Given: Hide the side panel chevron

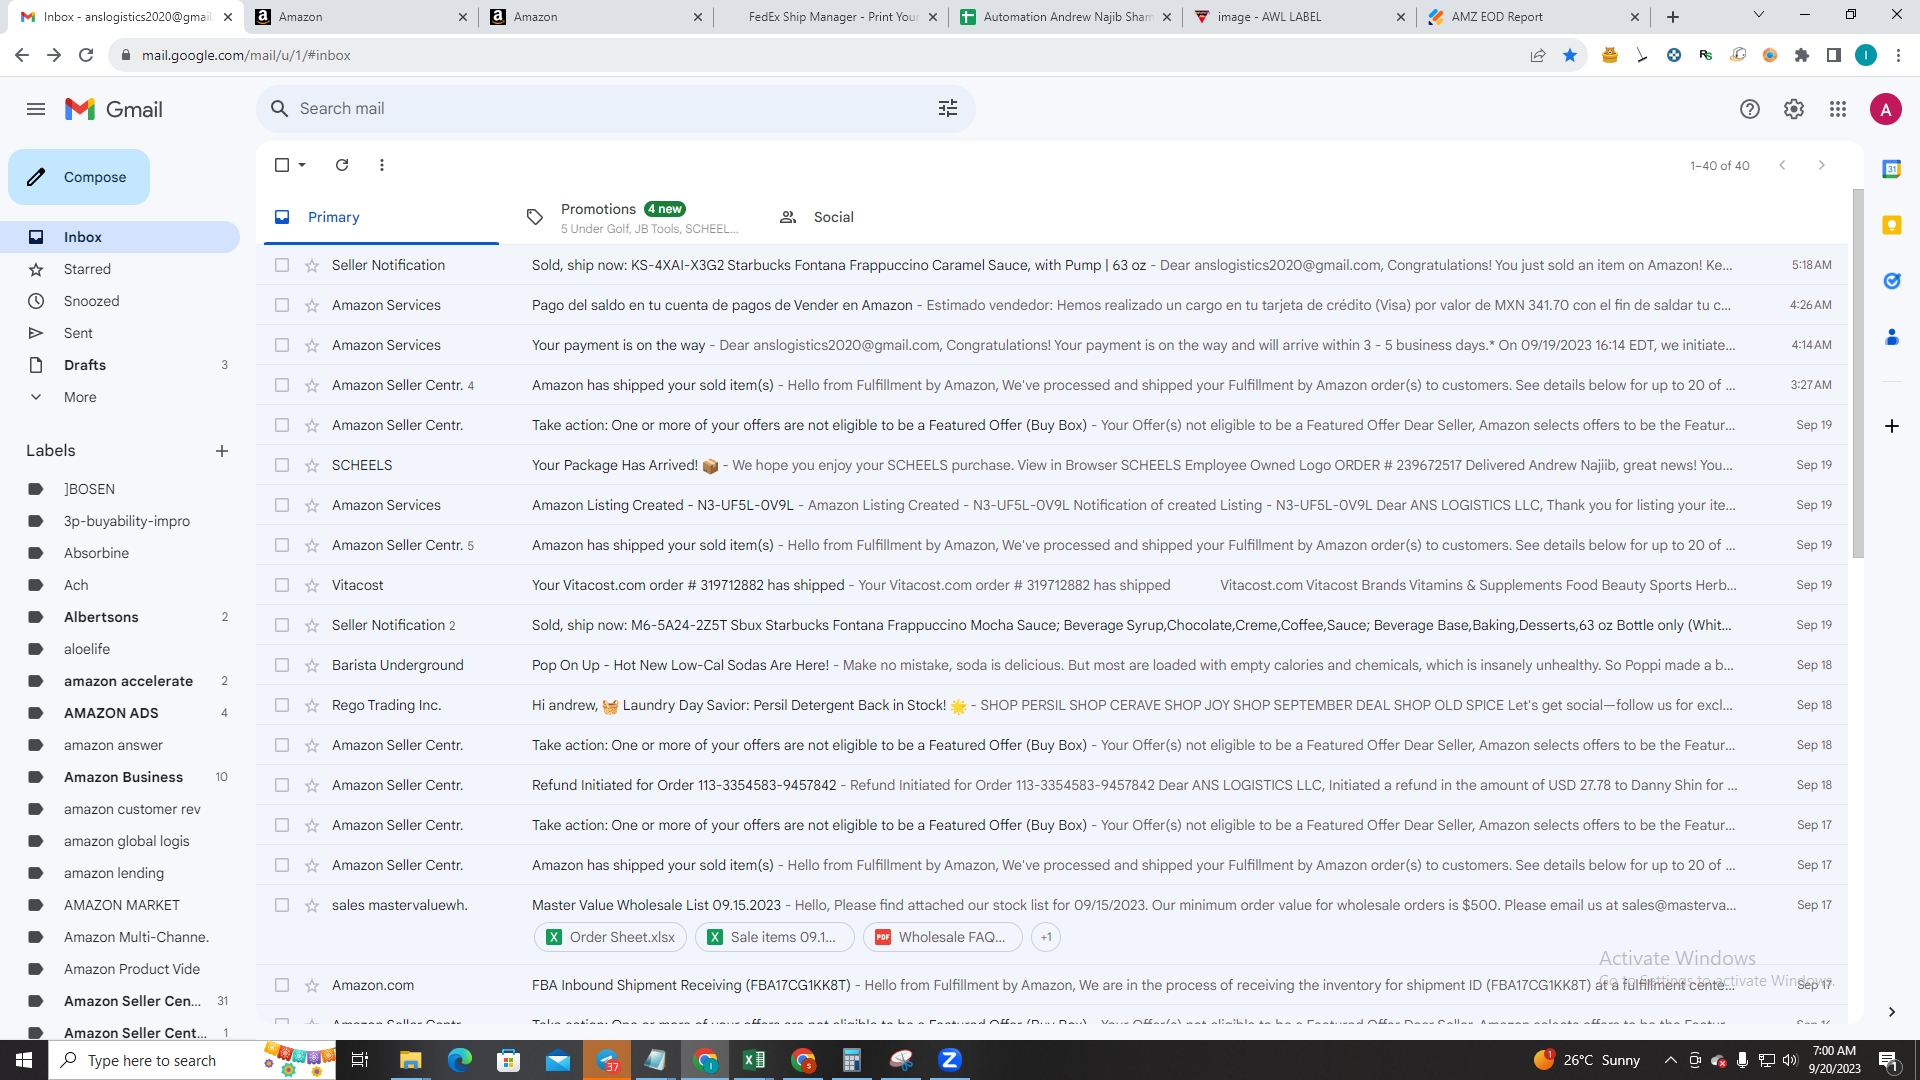Looking at the screenshot, I should (x=1892, y=1012).
